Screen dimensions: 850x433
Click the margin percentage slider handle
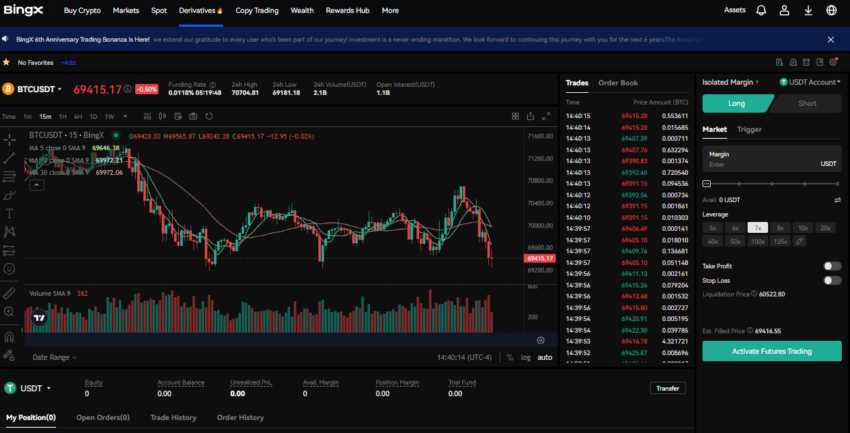[707, 184]
